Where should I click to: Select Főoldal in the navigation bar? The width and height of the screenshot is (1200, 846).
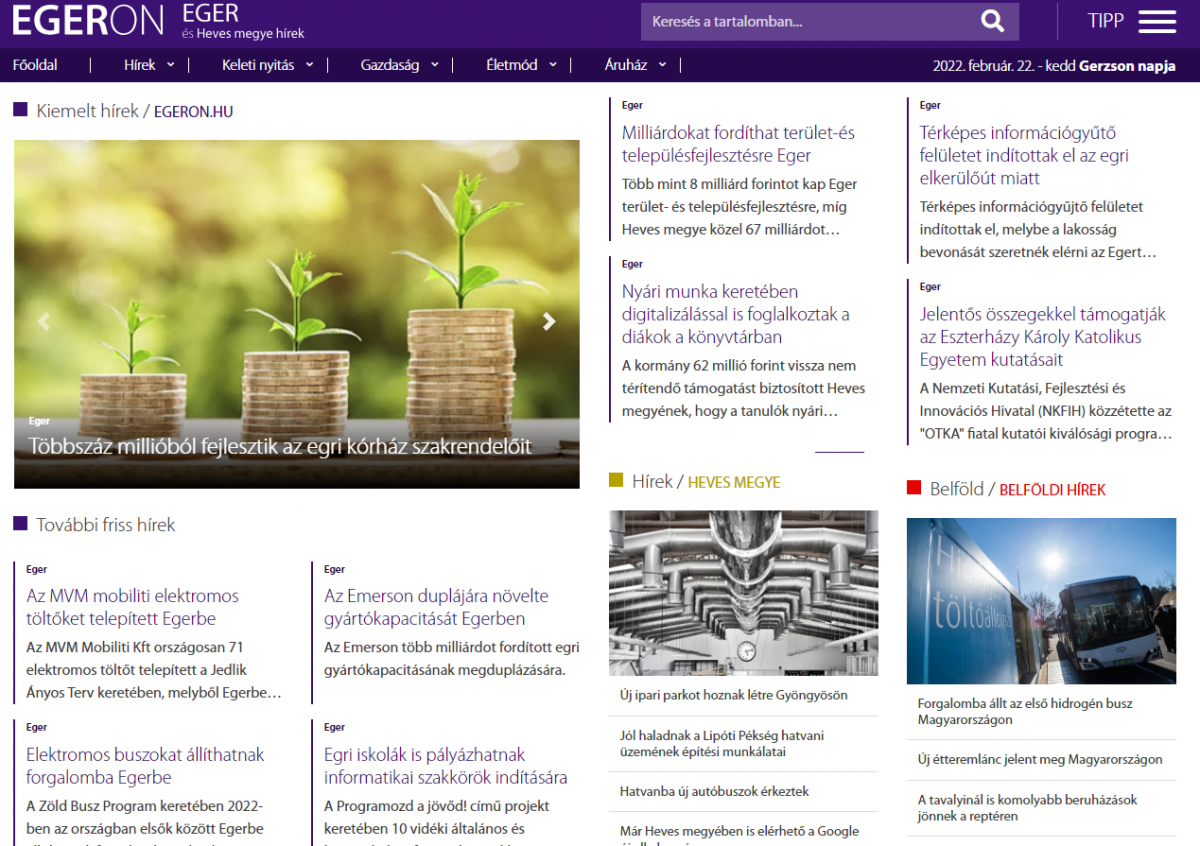tap(35, 64)
